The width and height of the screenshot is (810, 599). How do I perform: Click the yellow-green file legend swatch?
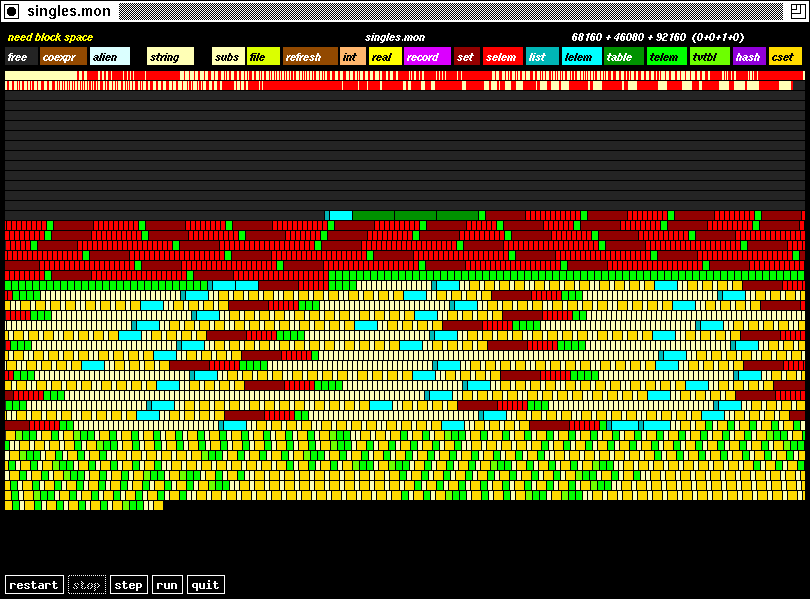click(x=262, y=57)
